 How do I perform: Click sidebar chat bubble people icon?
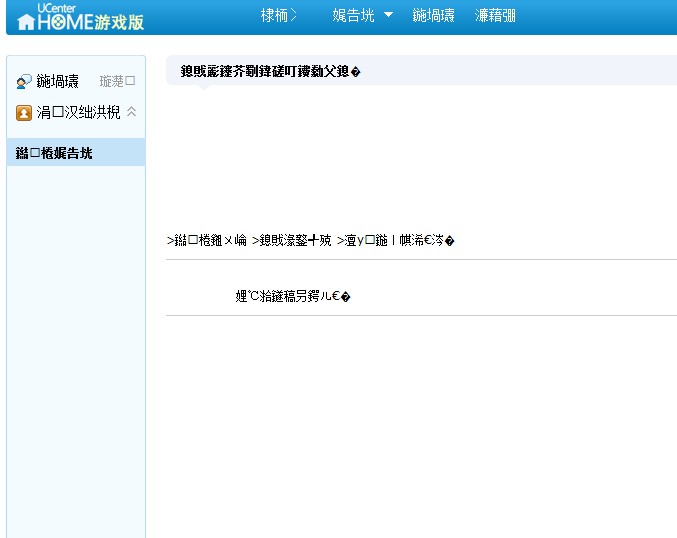click(x=24, y=81)
